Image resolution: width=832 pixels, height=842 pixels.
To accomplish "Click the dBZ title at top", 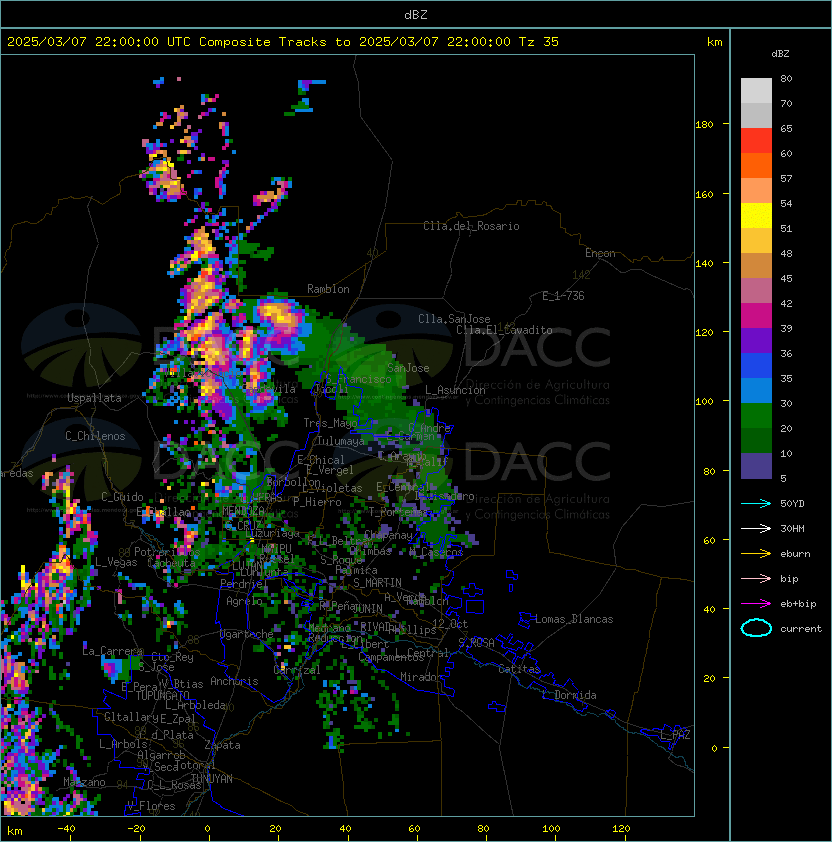I will (x=416, y=15).
